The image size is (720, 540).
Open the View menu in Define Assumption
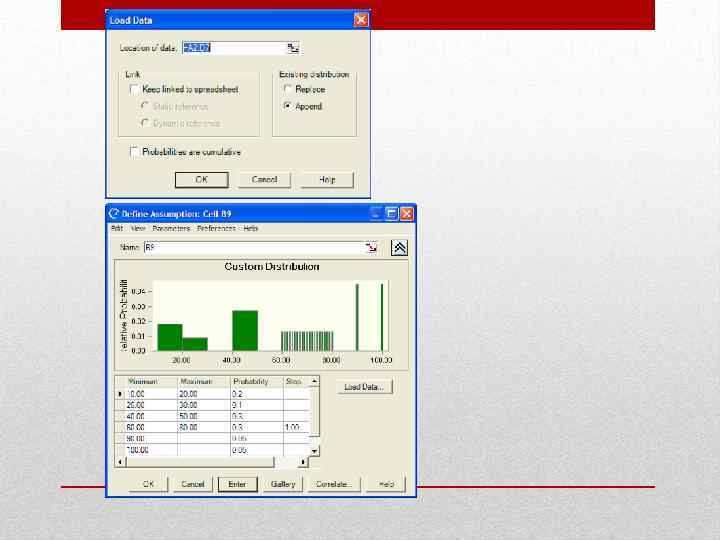138,228
